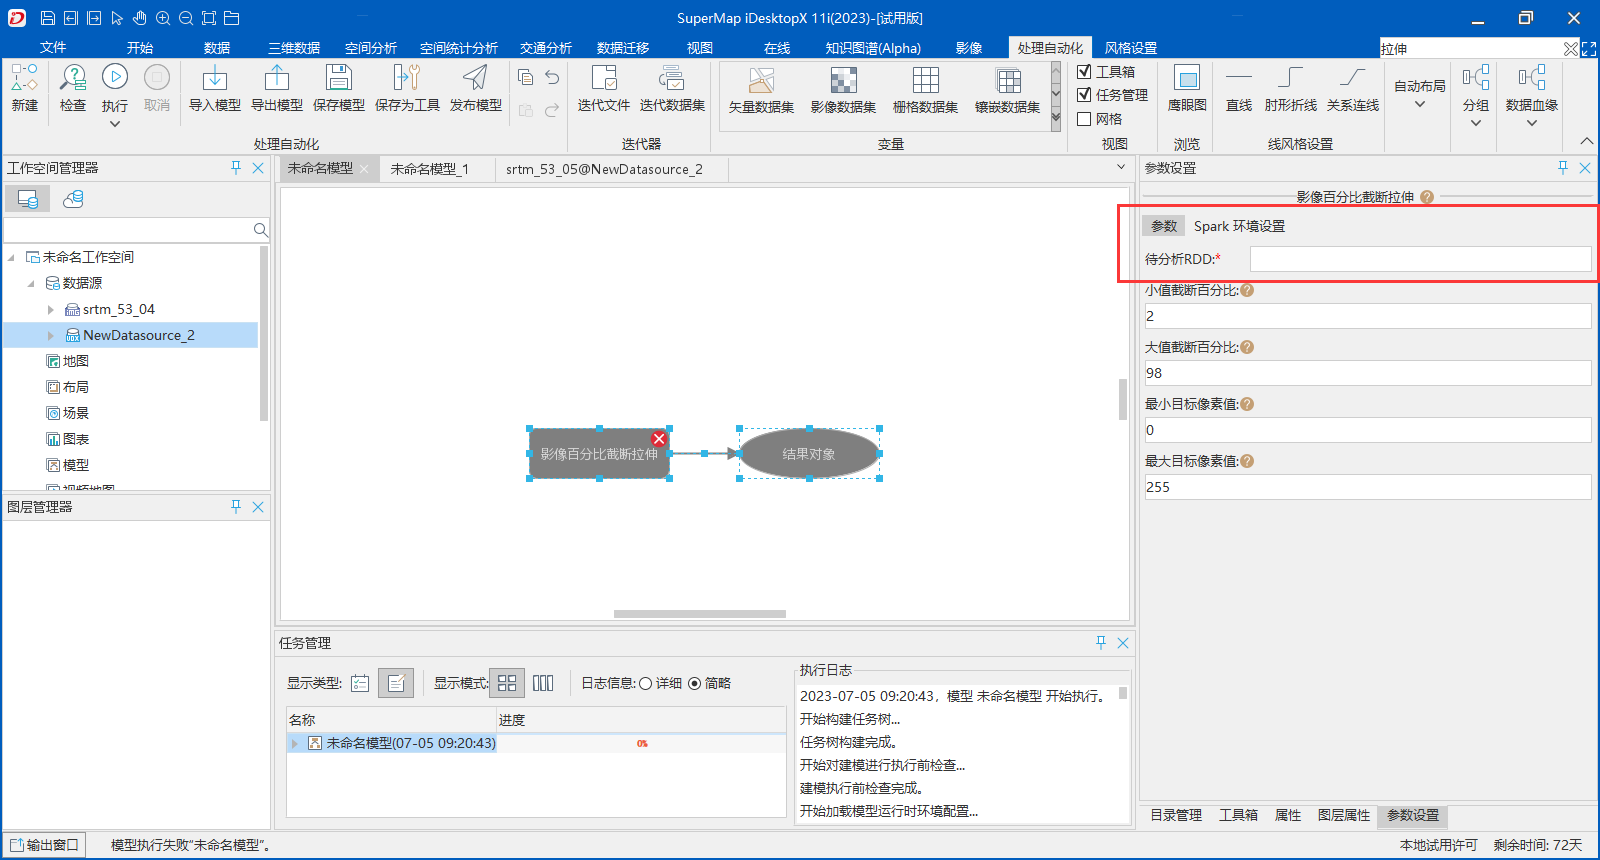Expand the 自动布局 dropdown
This screenshot has height=860, width=1600.
point(1419,104)
